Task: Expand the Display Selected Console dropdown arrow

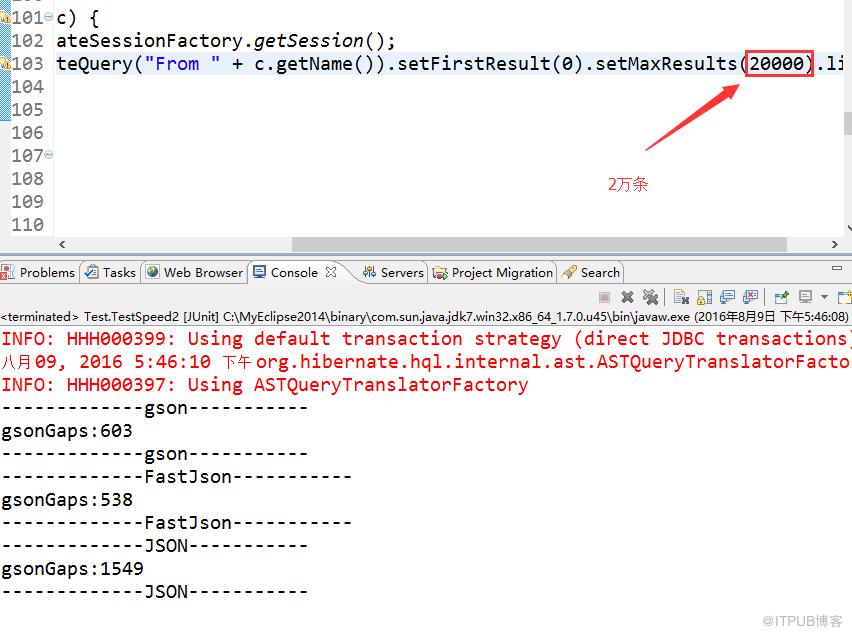Action: [824, 297]
